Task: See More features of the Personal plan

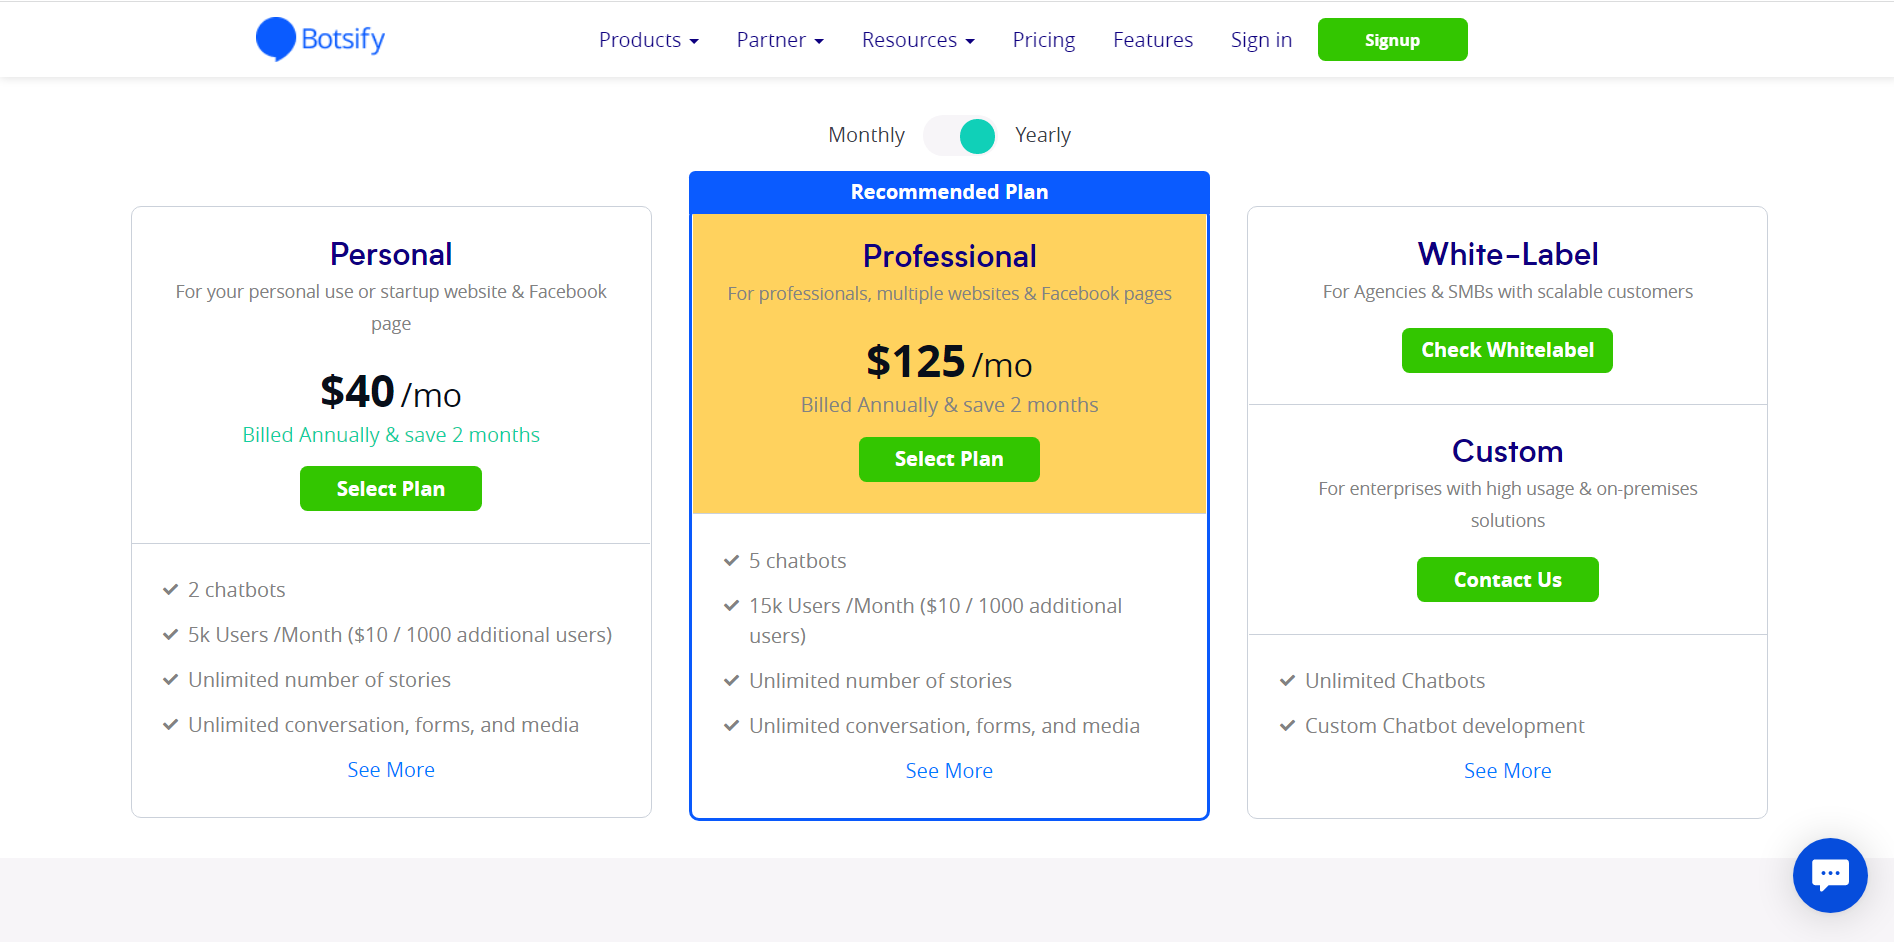Action: 390,769
